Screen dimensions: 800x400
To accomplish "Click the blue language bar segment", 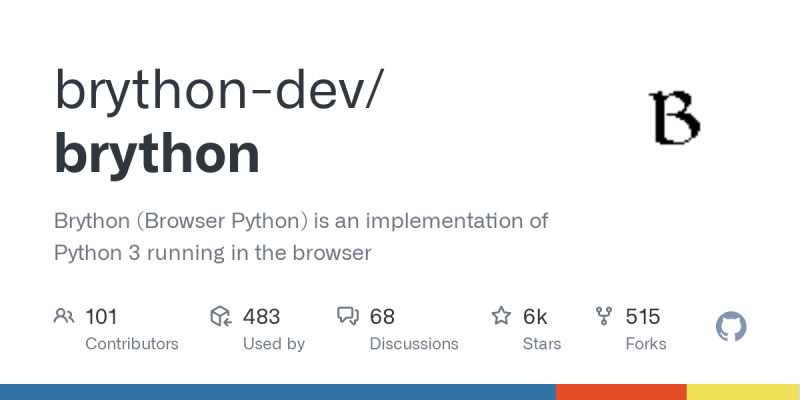I will 277,392.
